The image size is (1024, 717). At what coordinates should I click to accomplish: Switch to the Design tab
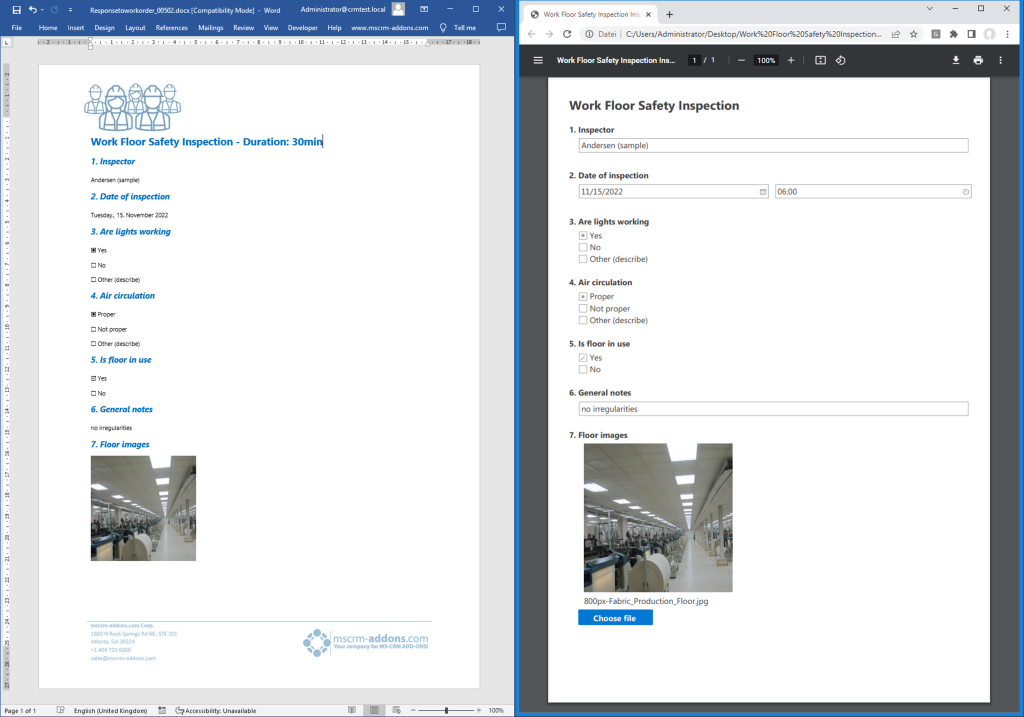click(104, 27)
